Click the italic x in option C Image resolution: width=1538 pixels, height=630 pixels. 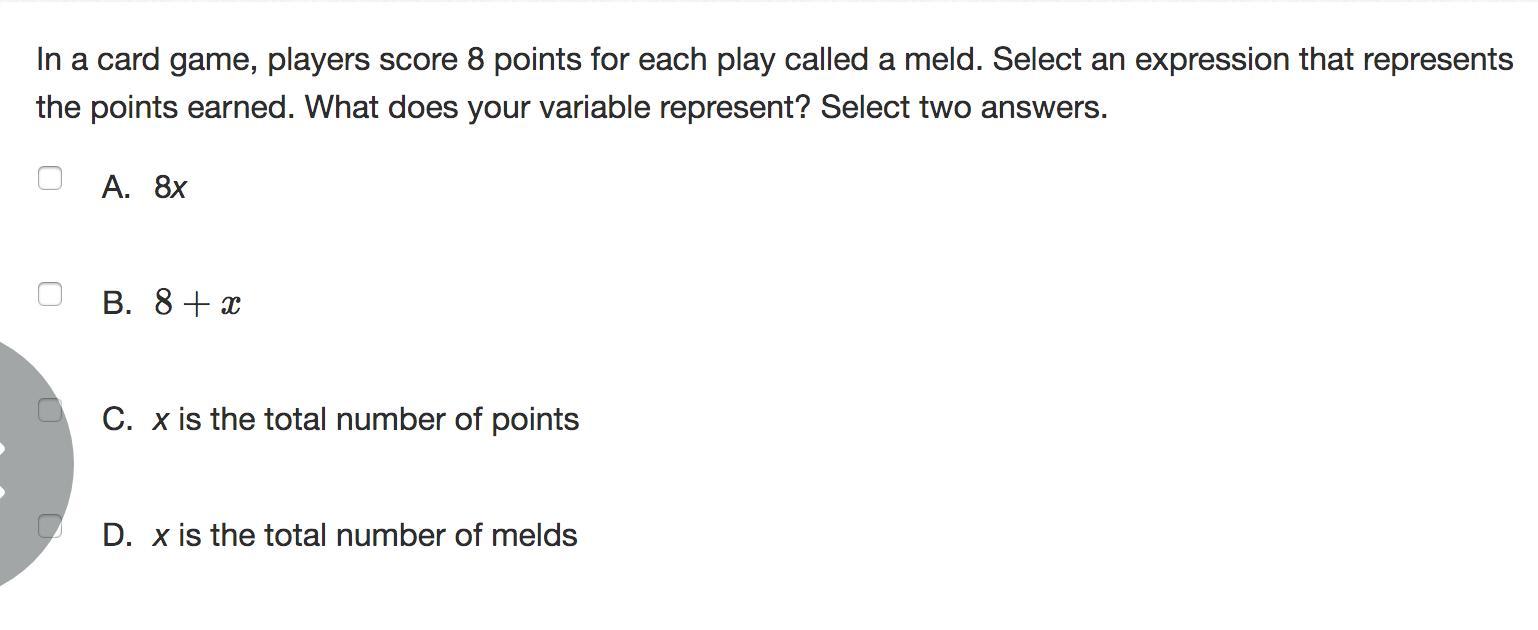pos(160,421)
